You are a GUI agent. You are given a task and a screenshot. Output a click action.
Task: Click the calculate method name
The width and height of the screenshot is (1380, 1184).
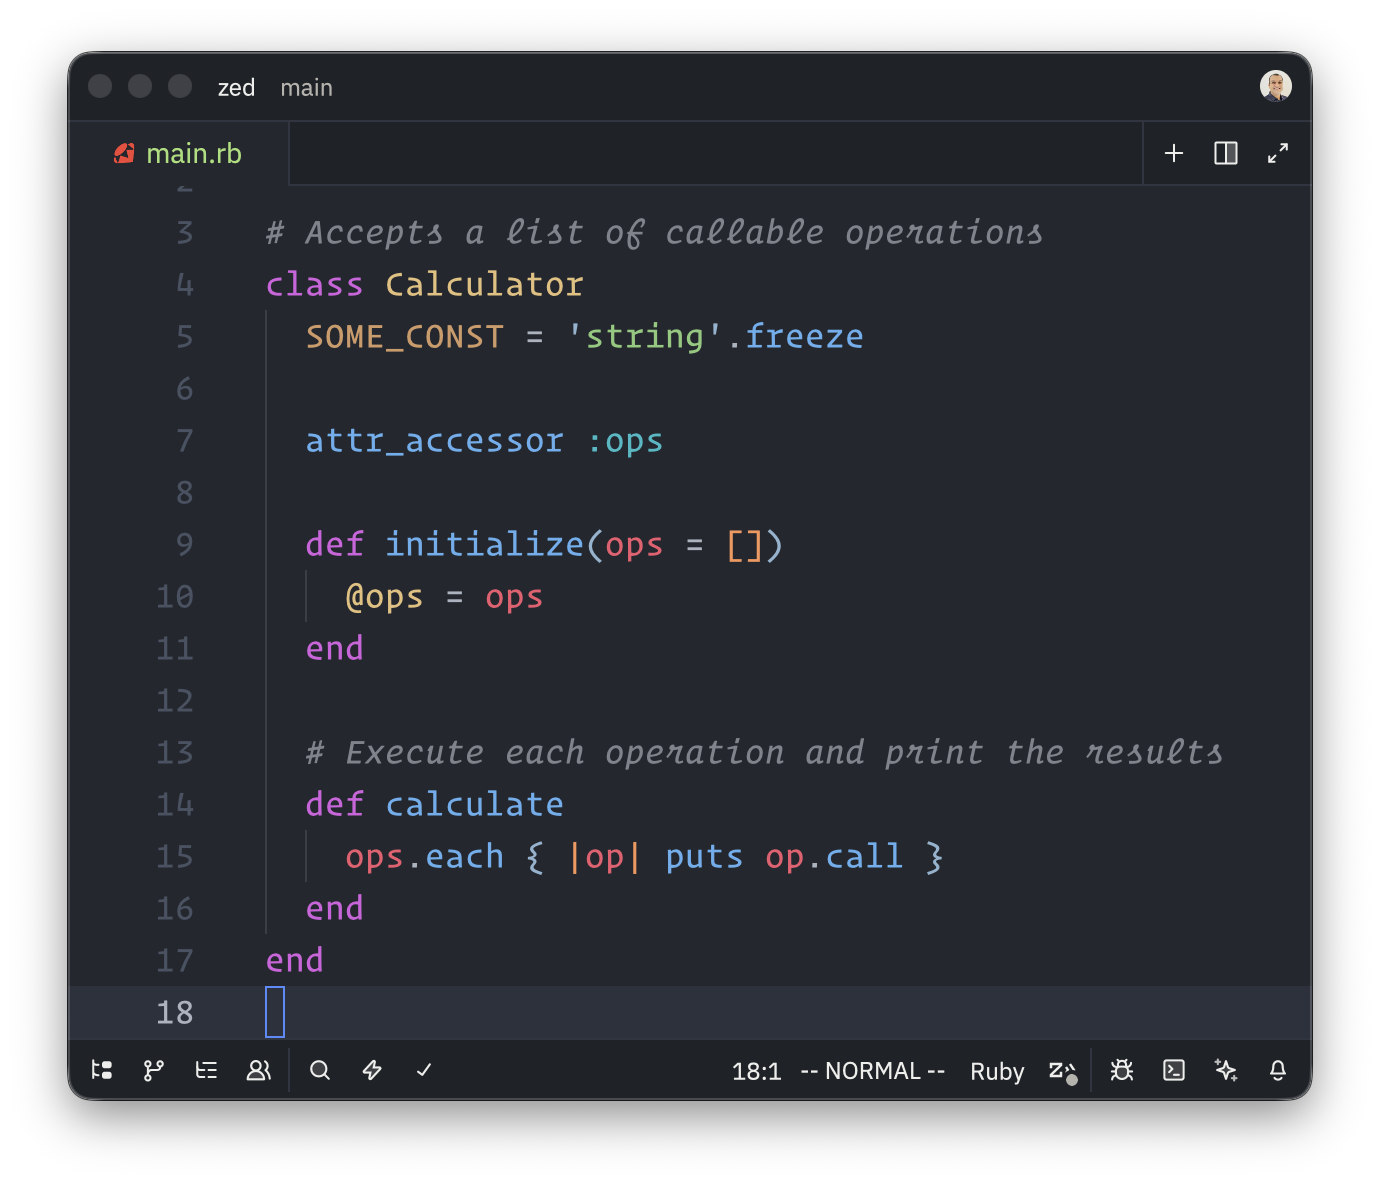[474, 804]
